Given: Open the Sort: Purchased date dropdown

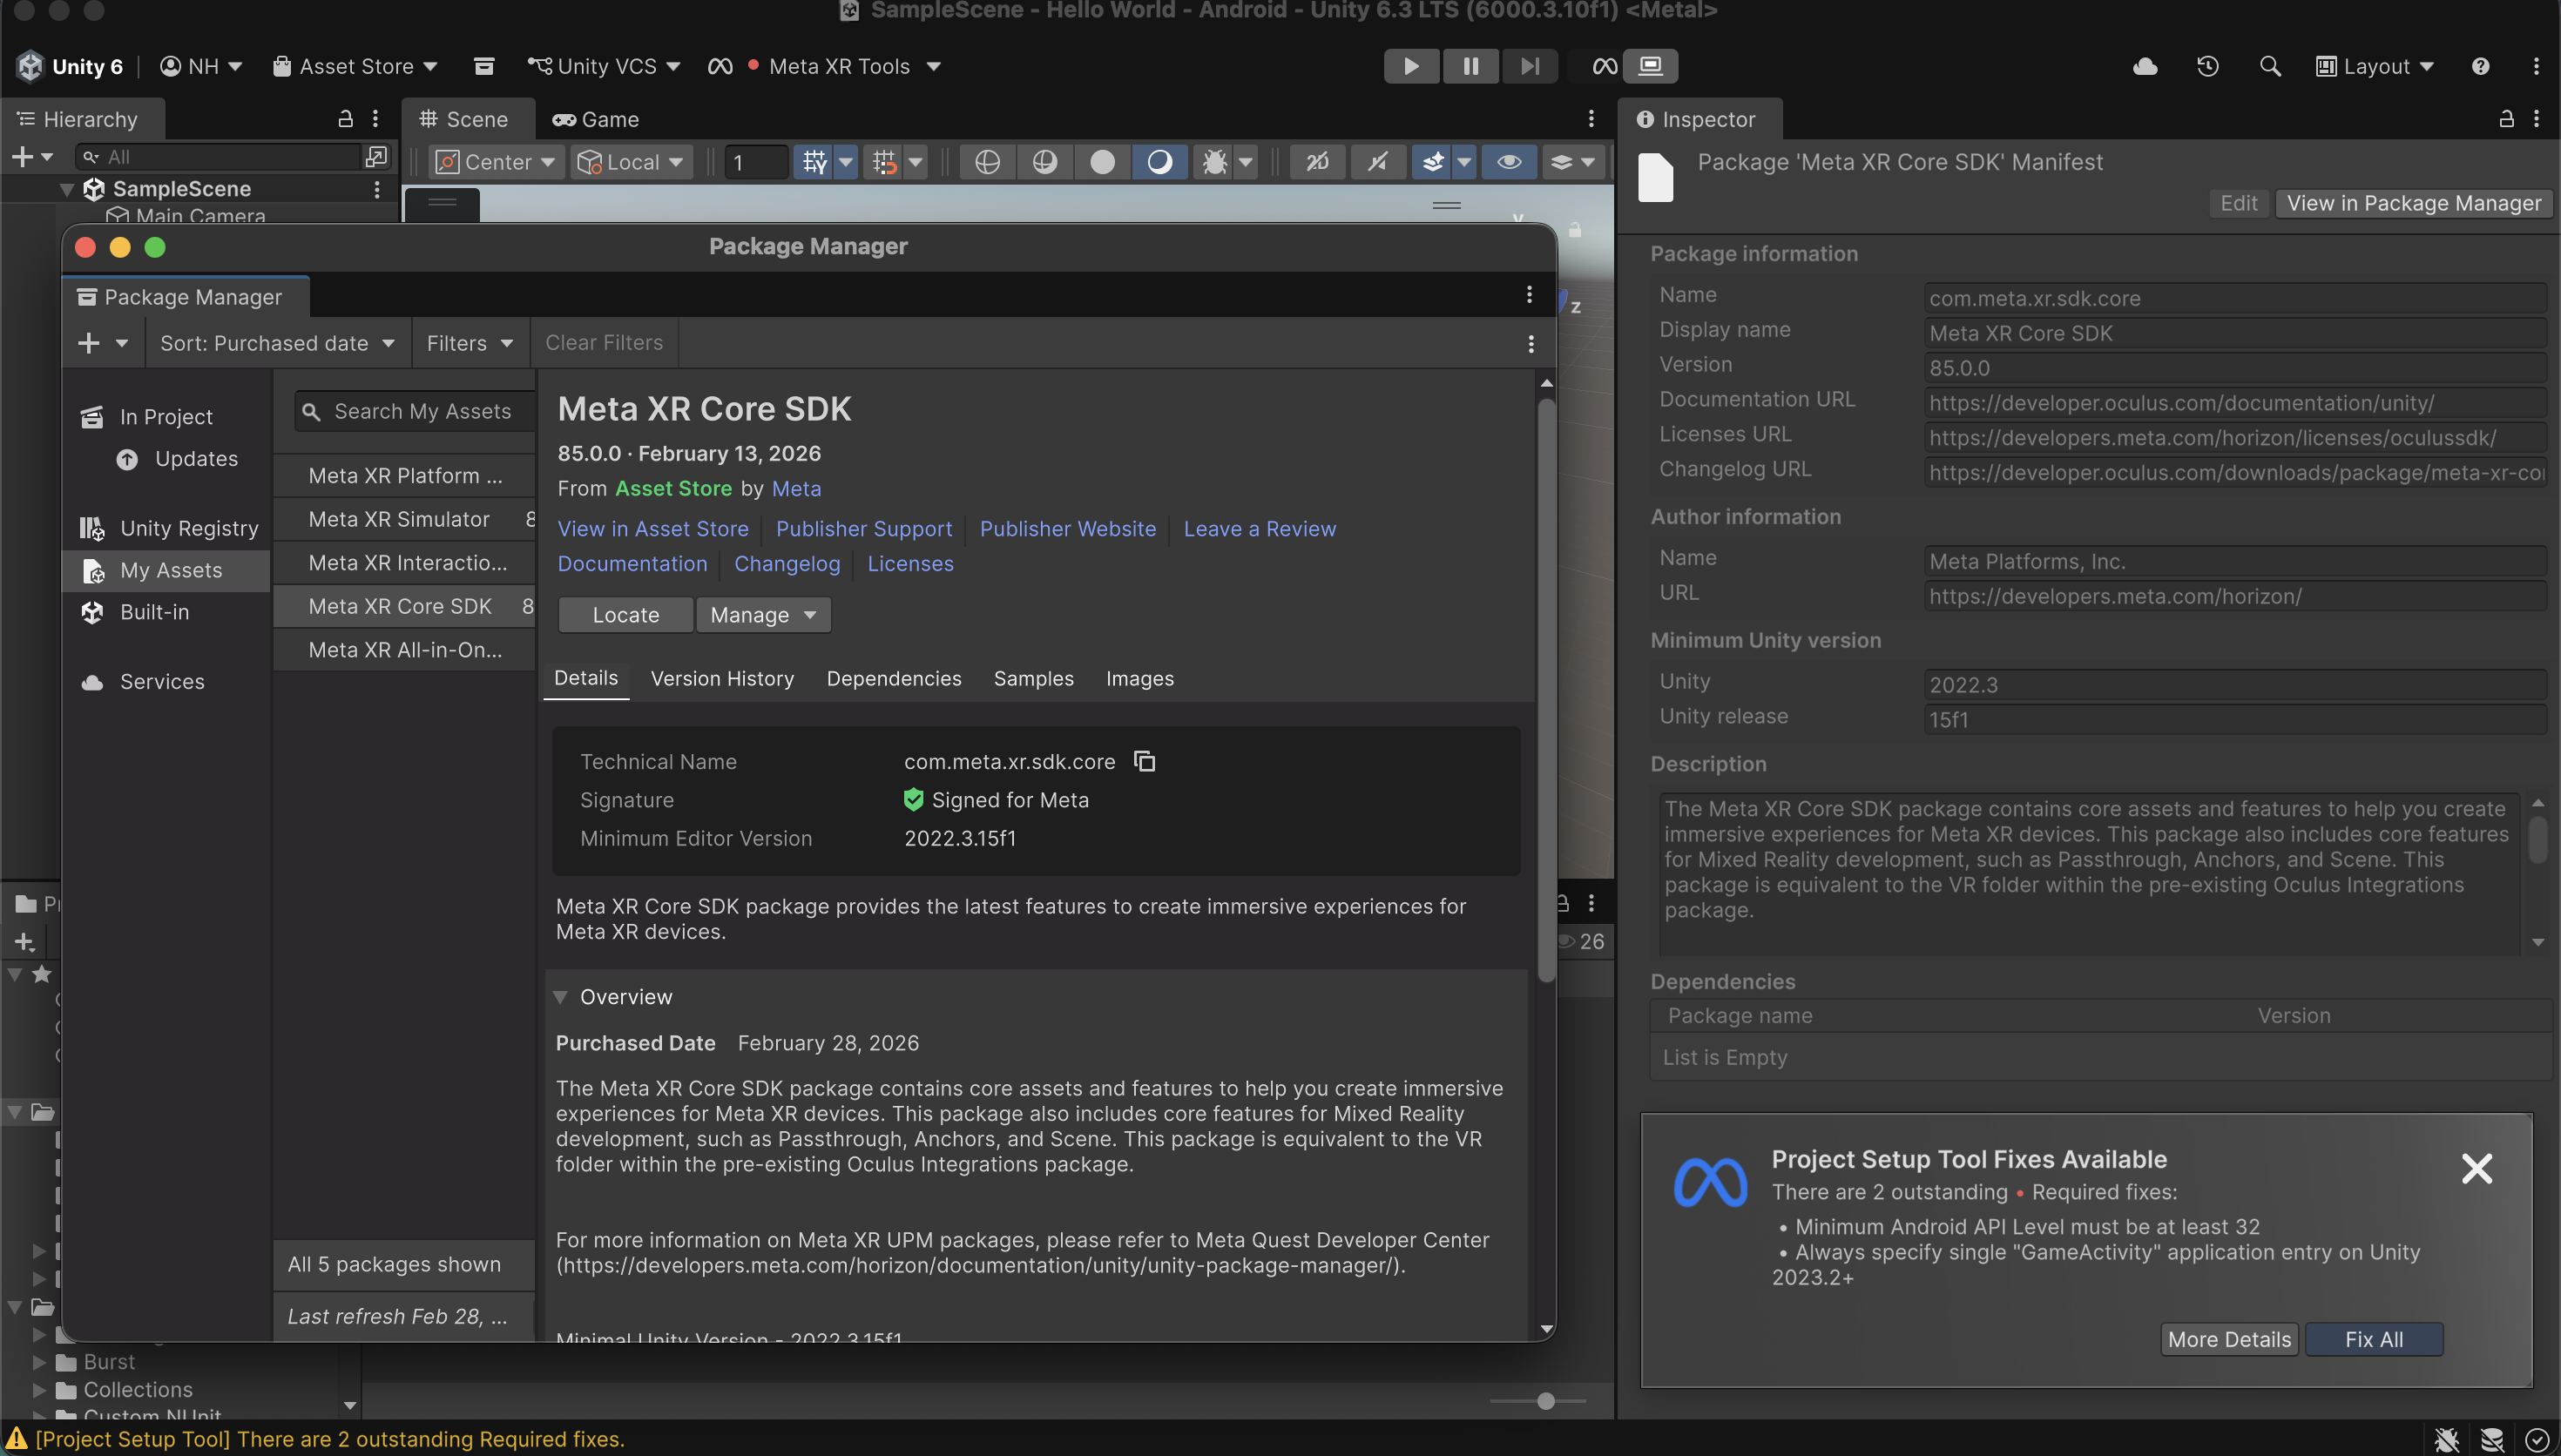Looking at the screenshot, I should [x=277, y=343].
